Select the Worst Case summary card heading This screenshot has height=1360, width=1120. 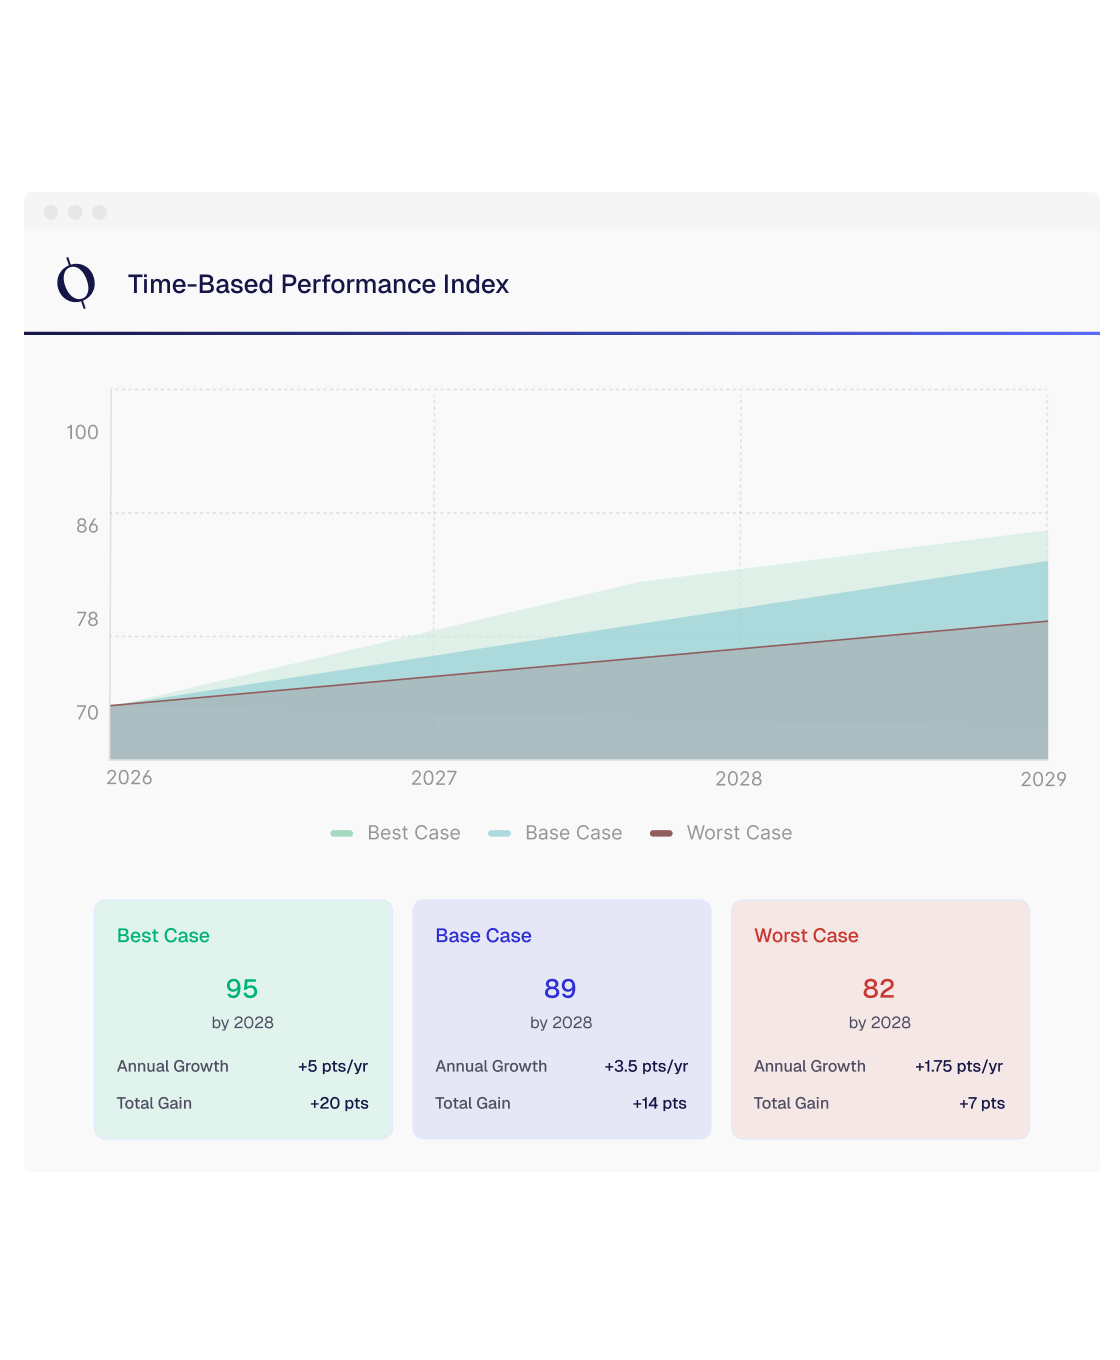(x=806, y=936)
